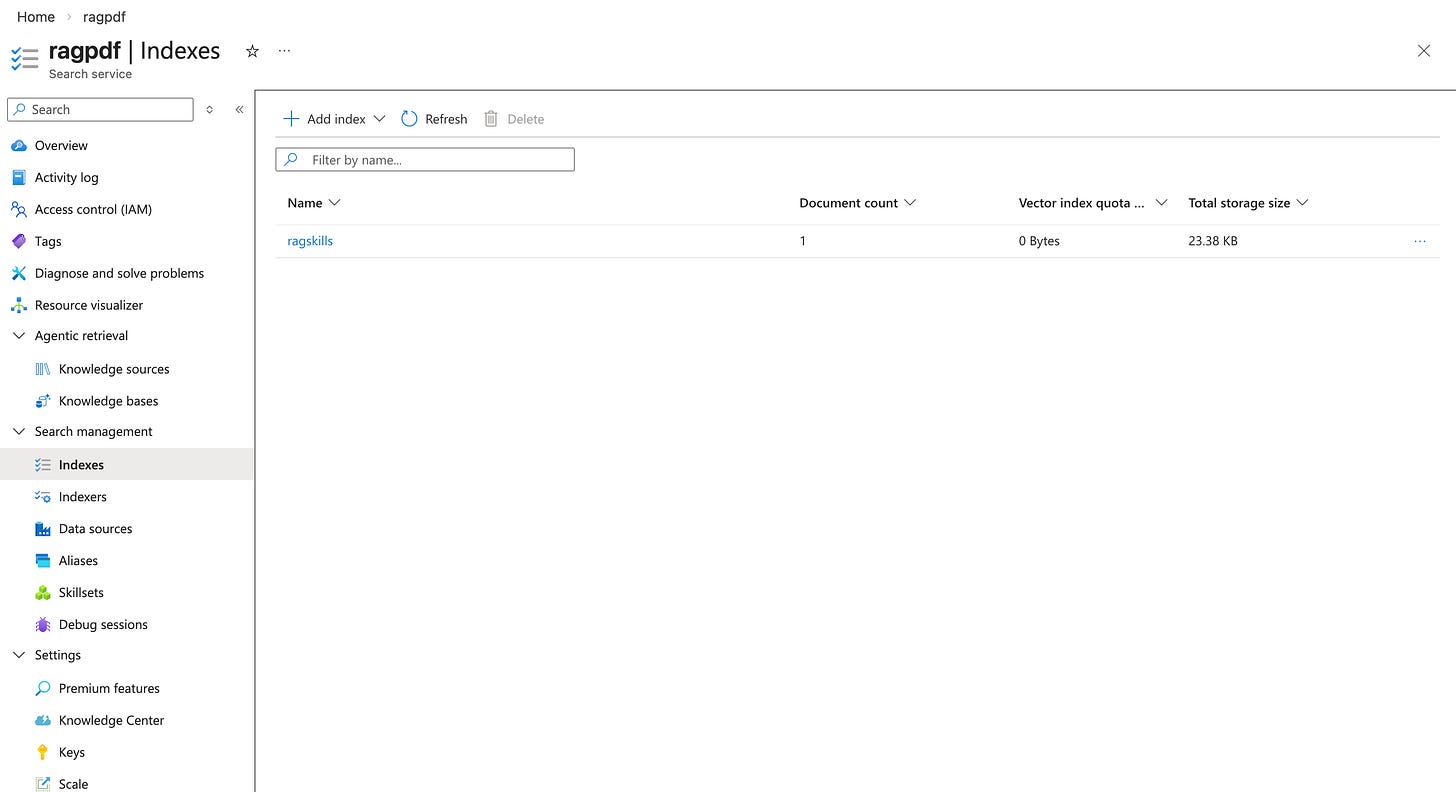The width and height of the screenshot is (1456, 792).
Task: Click the Aliases icon
Action: pos(42,561)
